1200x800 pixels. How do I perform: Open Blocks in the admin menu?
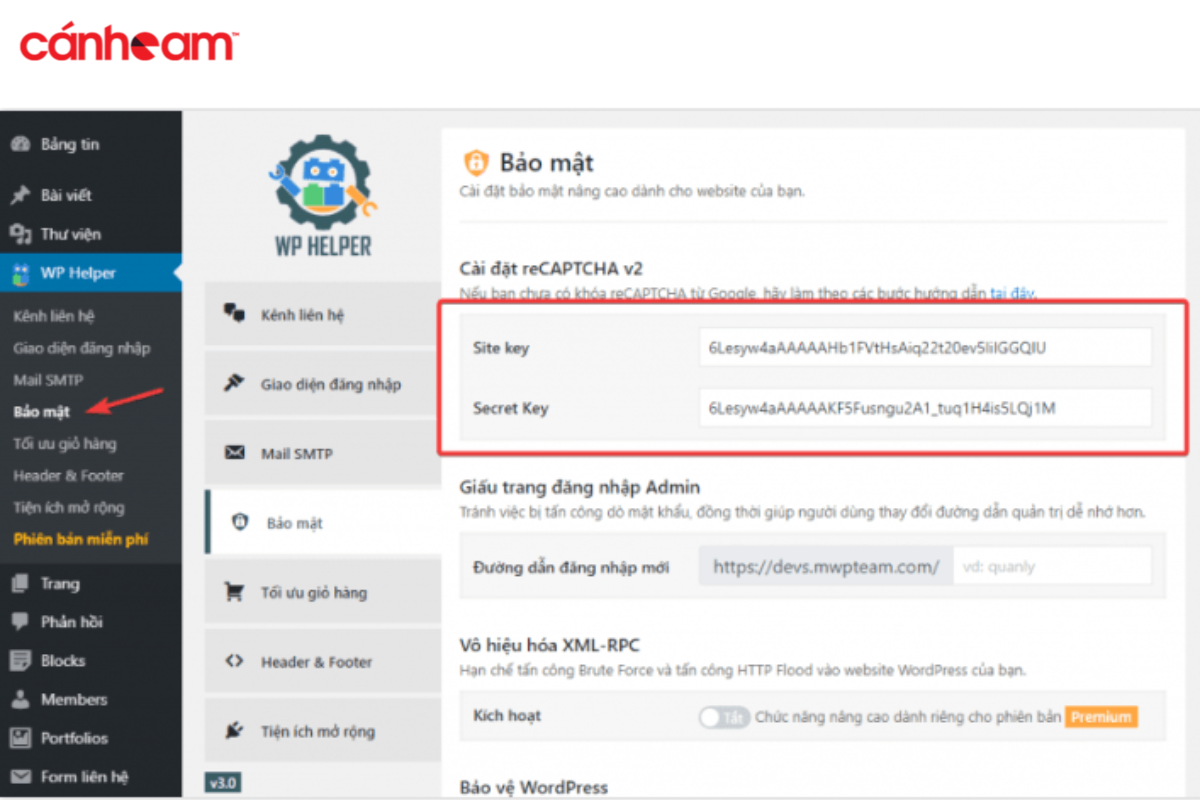(x=91, y=661)
